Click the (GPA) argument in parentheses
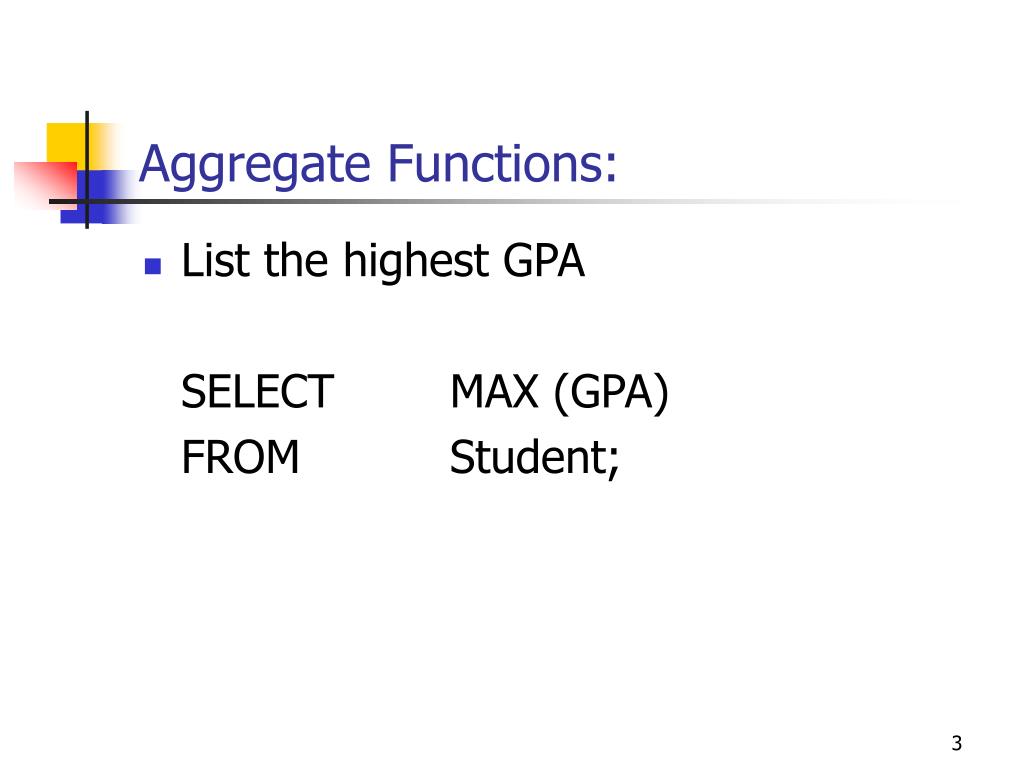The height and width of the screenshot is (768, 1024). click(611, 392)
